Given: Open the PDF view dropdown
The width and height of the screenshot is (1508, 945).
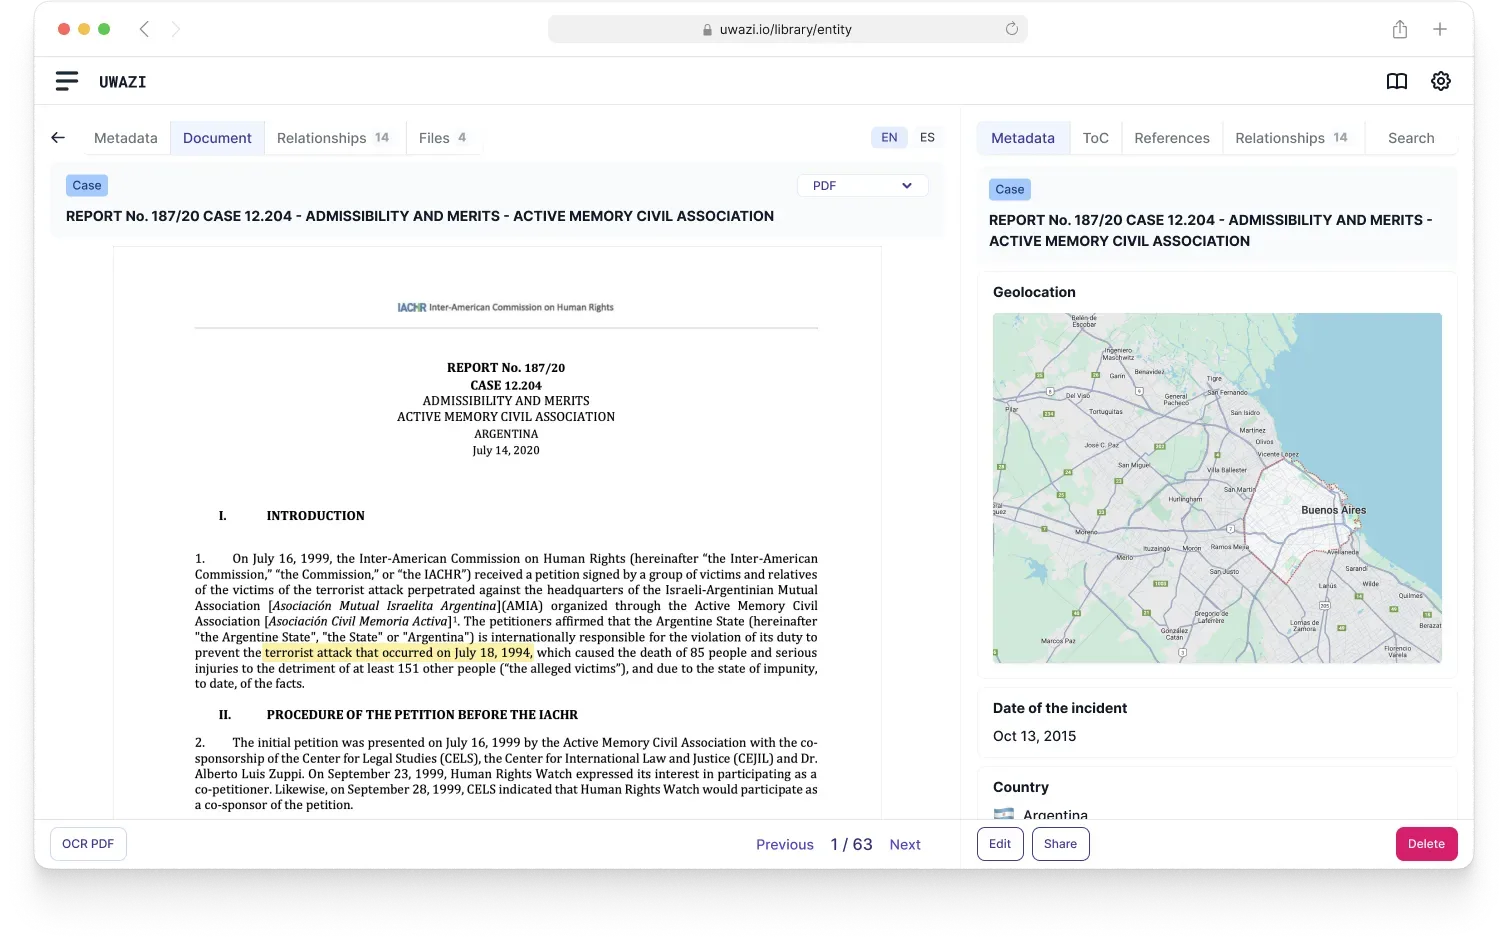Looking at the screenshot, I should tap(861, 185).
